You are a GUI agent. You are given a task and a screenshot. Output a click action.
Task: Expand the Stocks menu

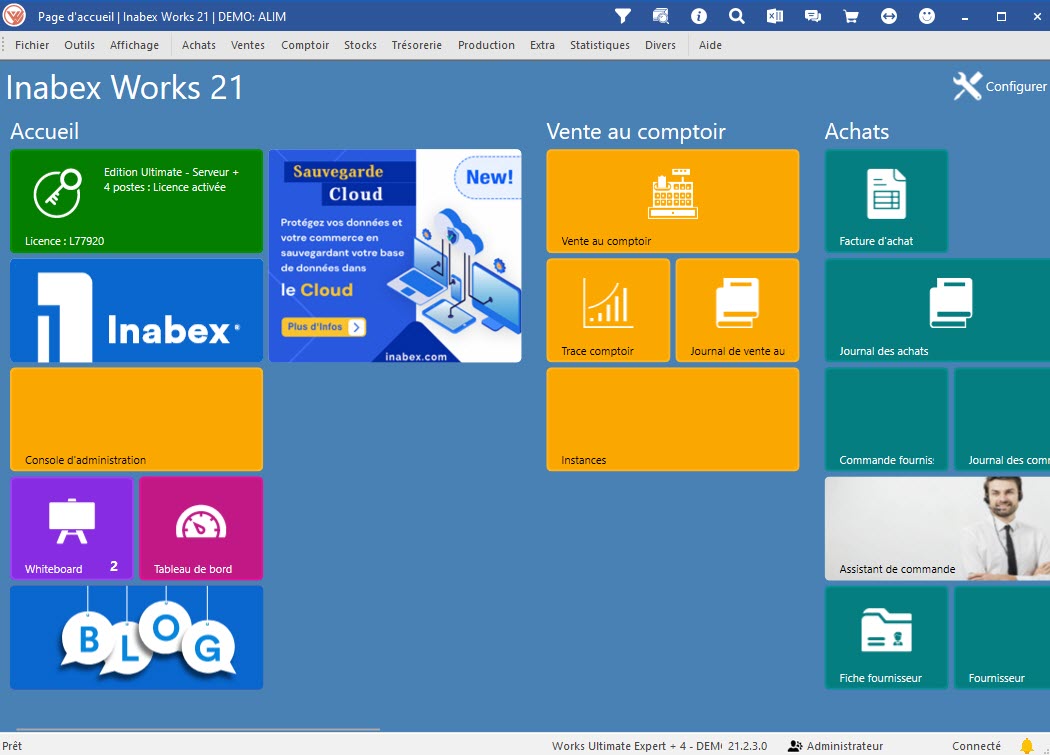[360, 45]
